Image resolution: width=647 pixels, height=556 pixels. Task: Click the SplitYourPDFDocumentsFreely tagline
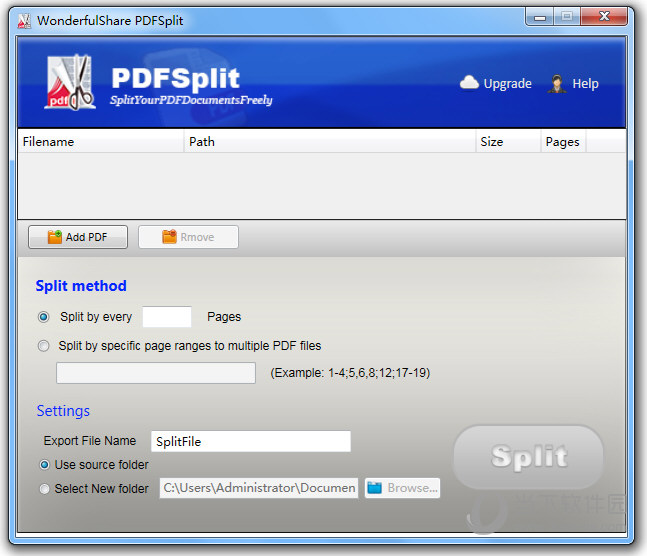tap(191, 100)
